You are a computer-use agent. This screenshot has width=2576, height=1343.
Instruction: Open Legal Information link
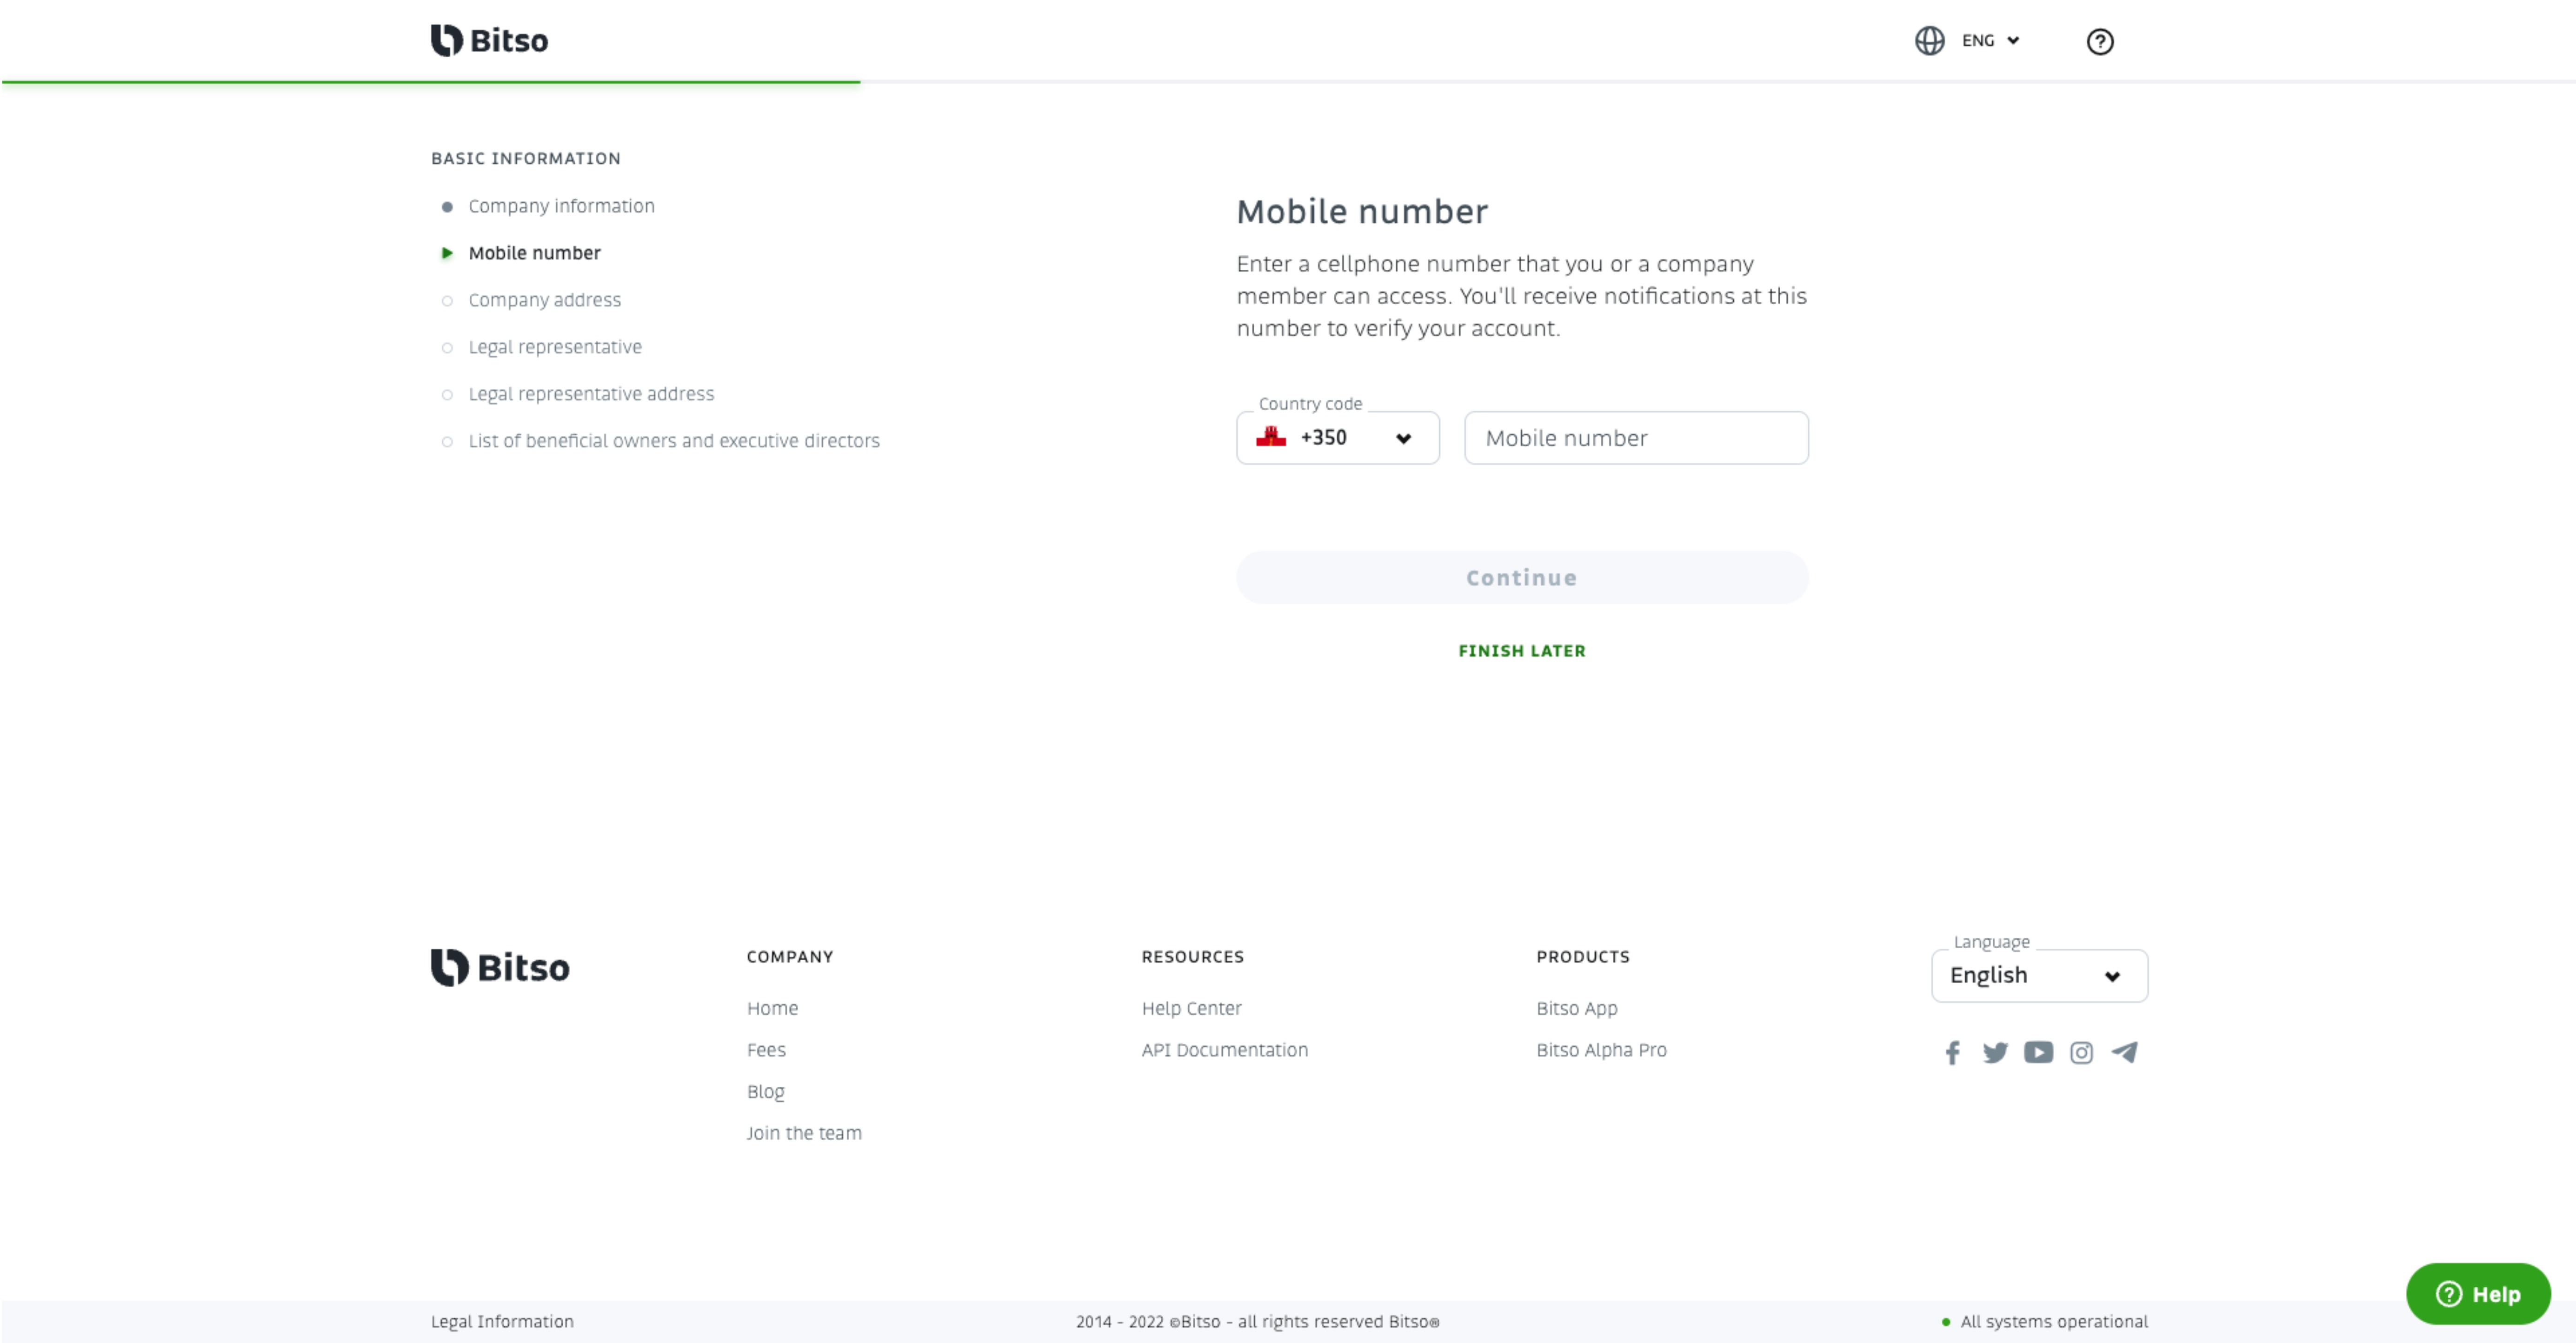502,1322
